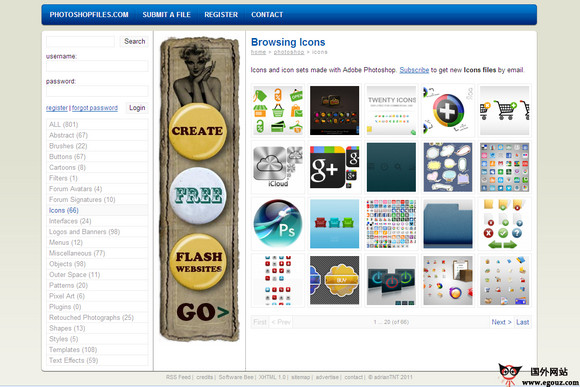Click the Login button

(137, 108)
